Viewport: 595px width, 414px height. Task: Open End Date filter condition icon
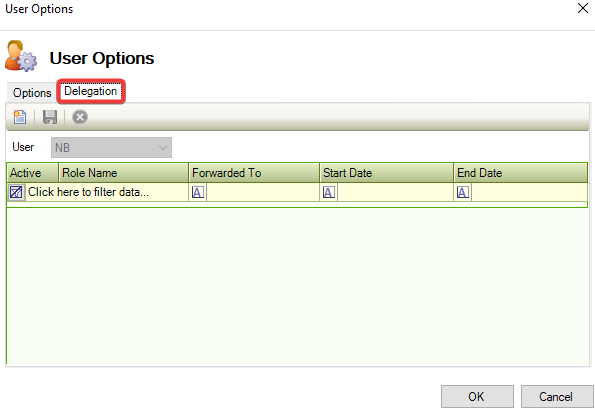pos(463,192)
